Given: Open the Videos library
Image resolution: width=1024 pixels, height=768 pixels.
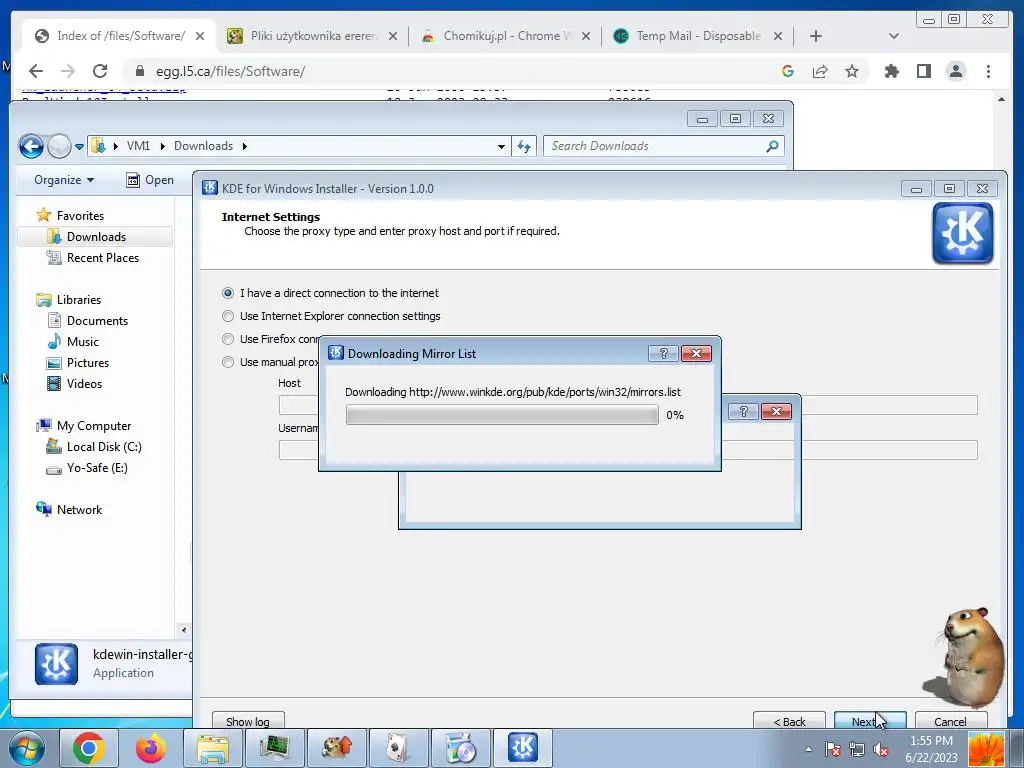Looking at the screenshot, I should coord(84,383).
